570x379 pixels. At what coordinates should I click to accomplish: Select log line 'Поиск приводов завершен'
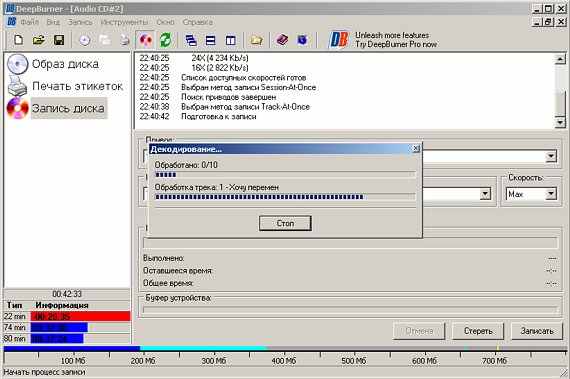(x=229, y=97)
